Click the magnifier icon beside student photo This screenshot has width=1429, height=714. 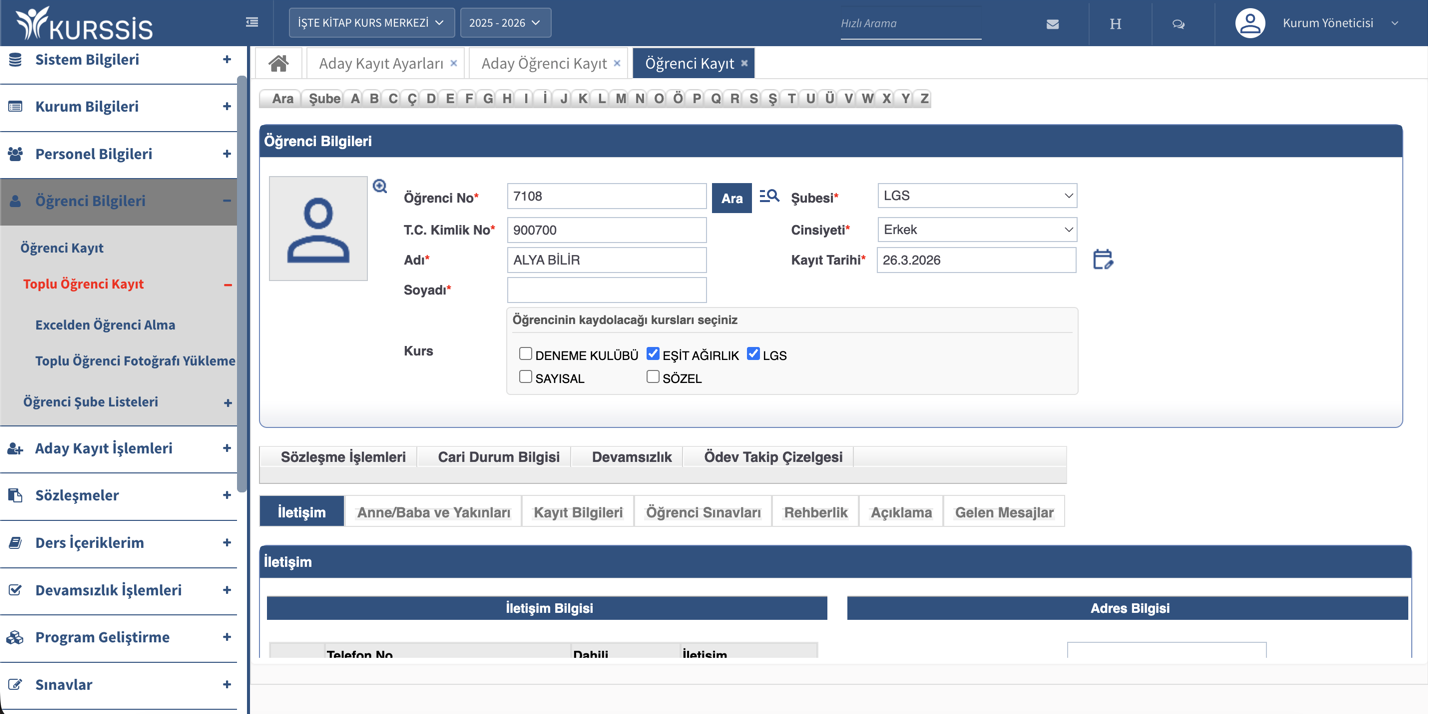click(380, 187)
